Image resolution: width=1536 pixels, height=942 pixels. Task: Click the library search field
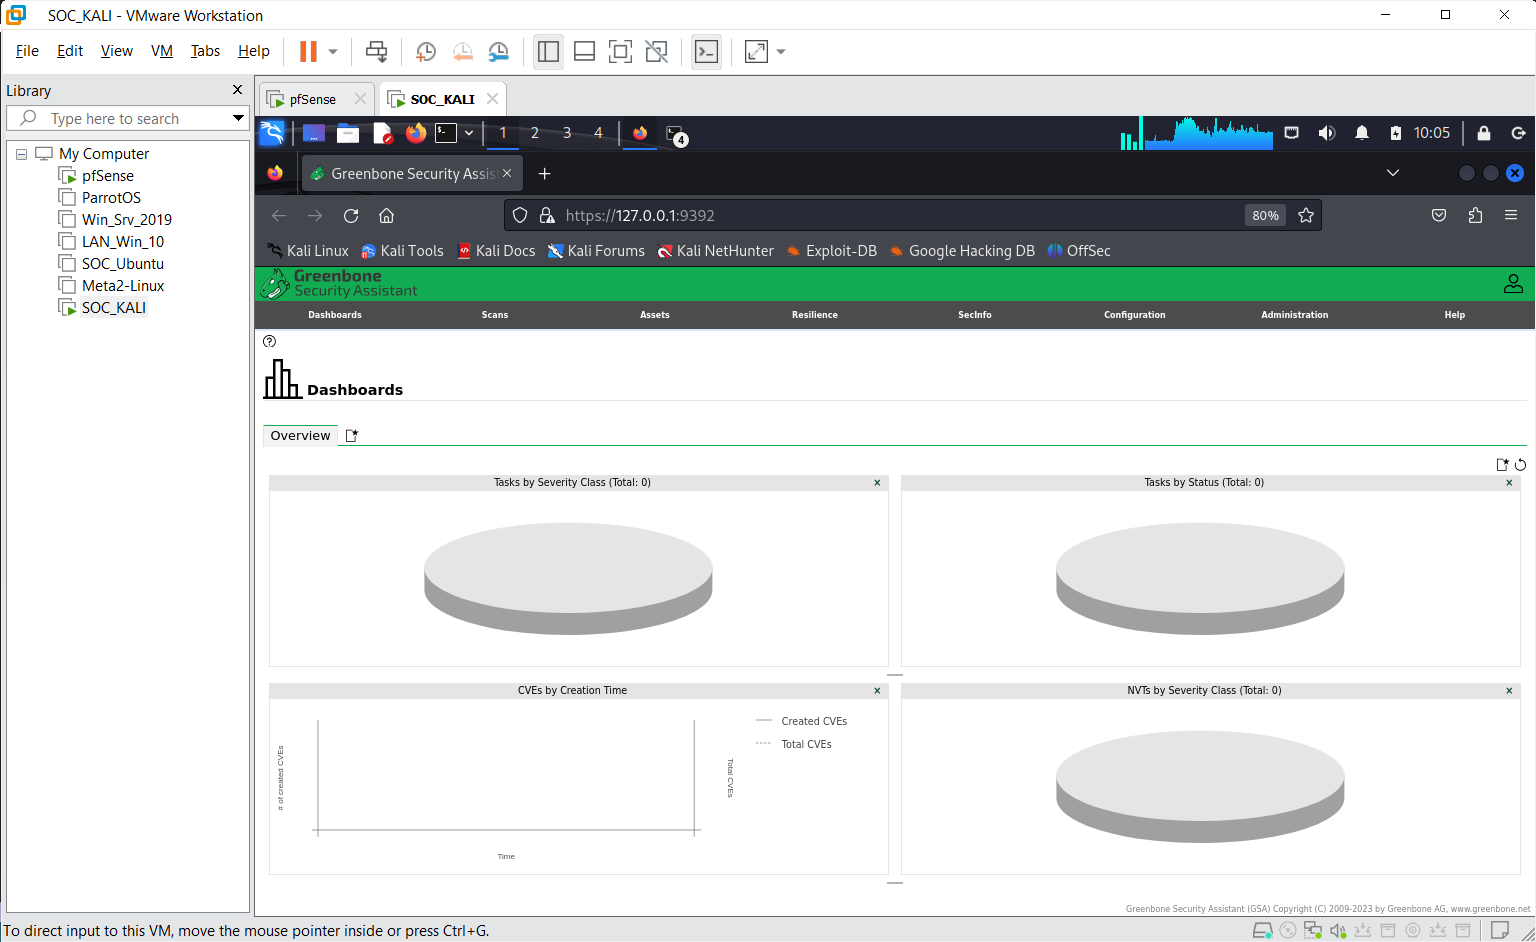tap(127, 118)
